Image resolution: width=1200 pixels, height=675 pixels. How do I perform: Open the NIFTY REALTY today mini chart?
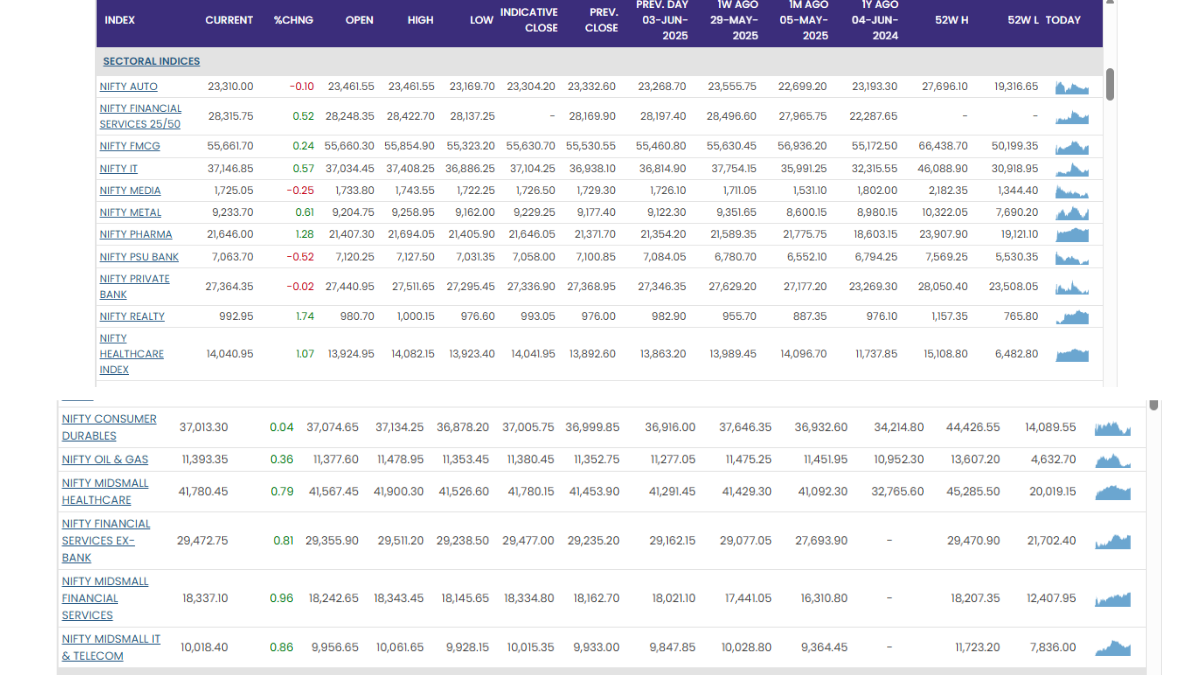pos(1071,317)
